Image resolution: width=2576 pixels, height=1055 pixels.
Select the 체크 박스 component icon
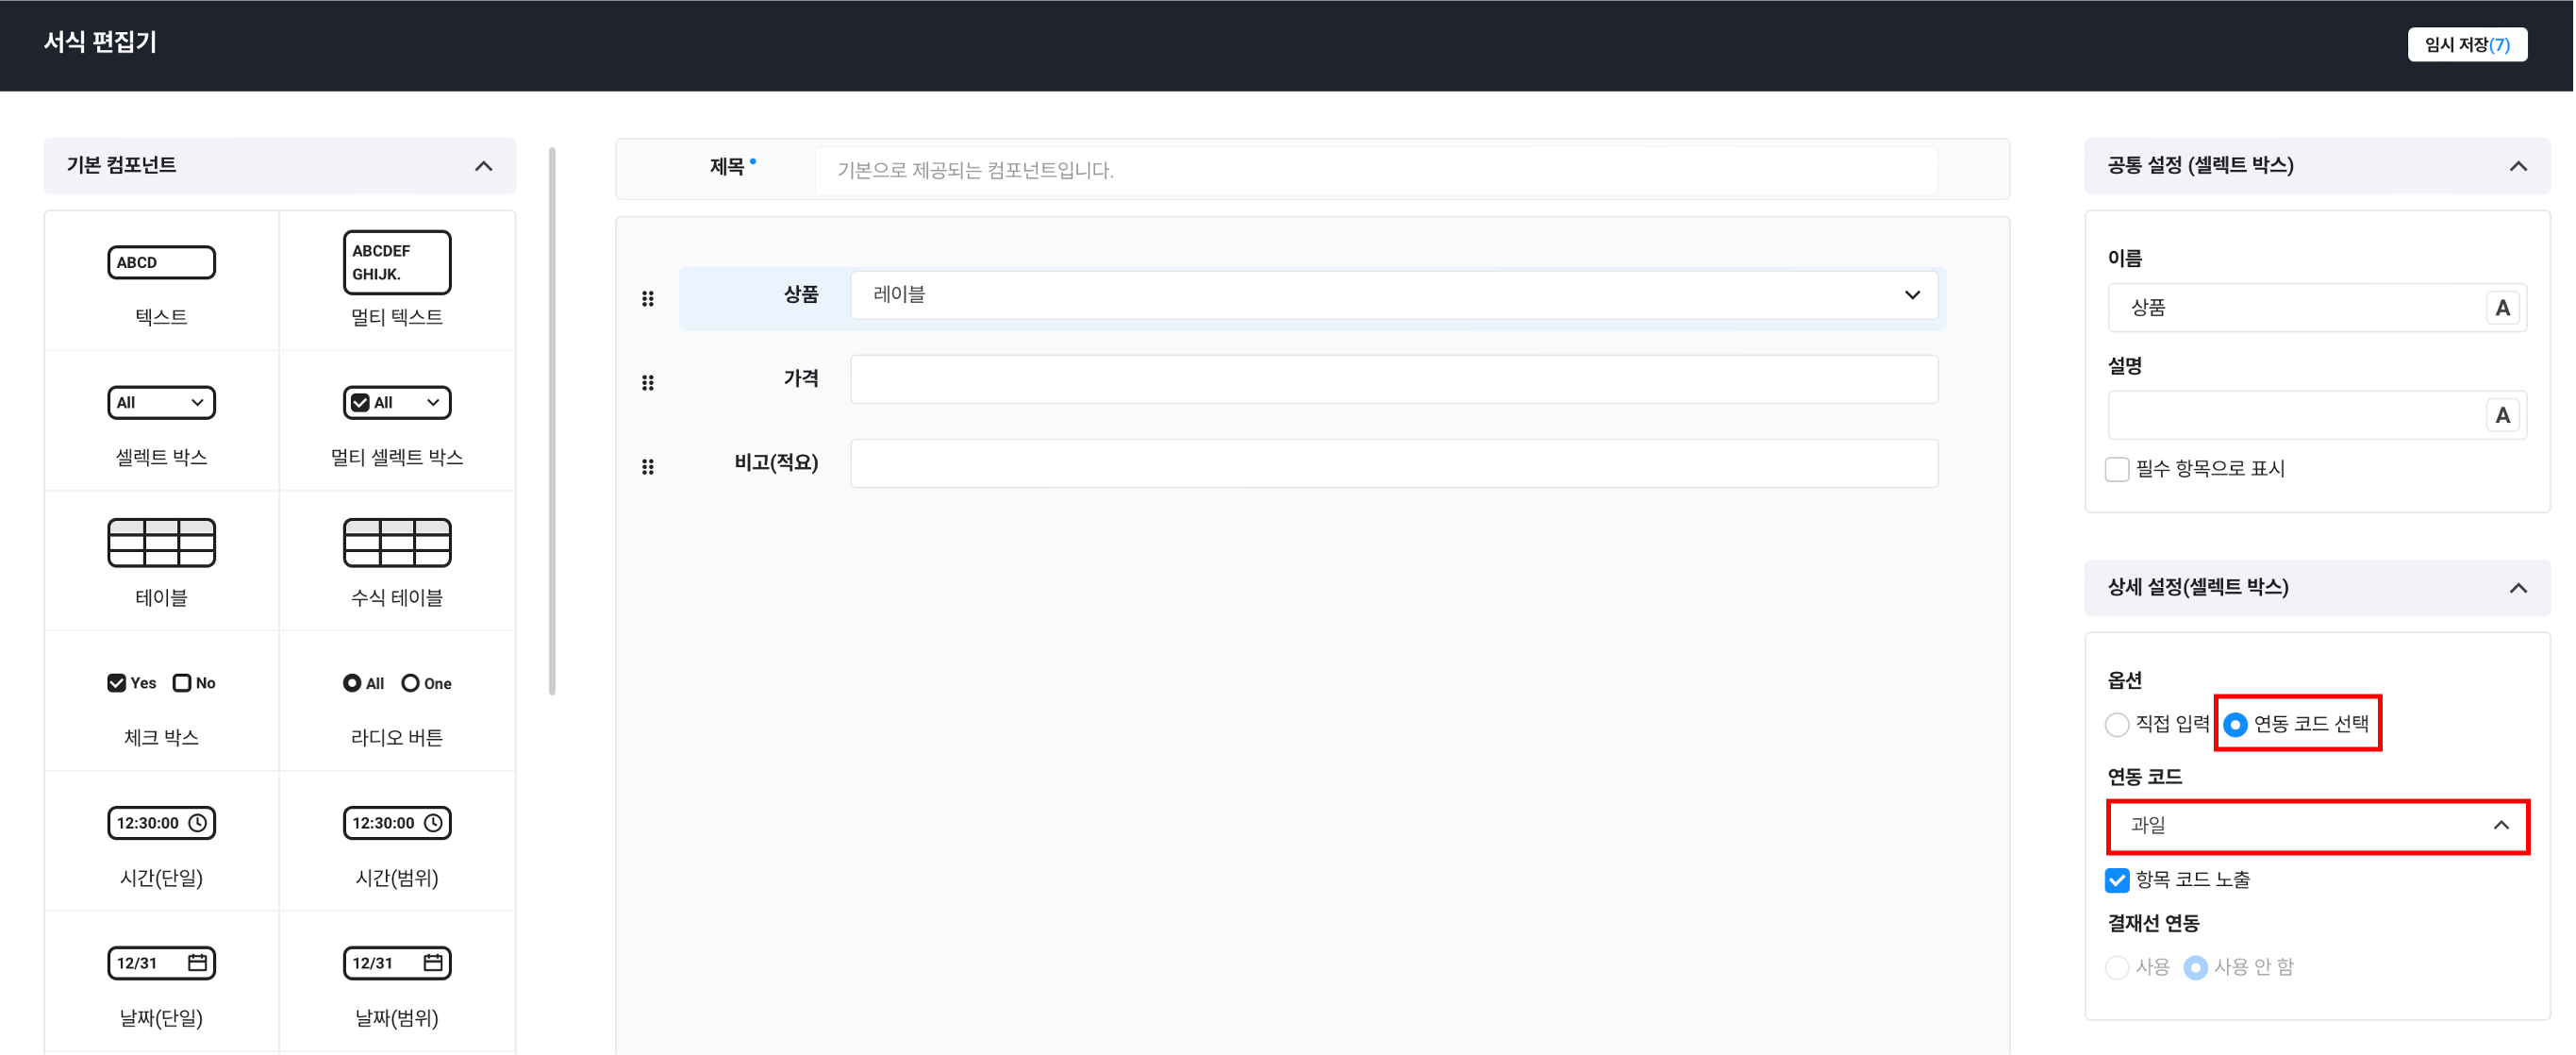pos(161,683)
